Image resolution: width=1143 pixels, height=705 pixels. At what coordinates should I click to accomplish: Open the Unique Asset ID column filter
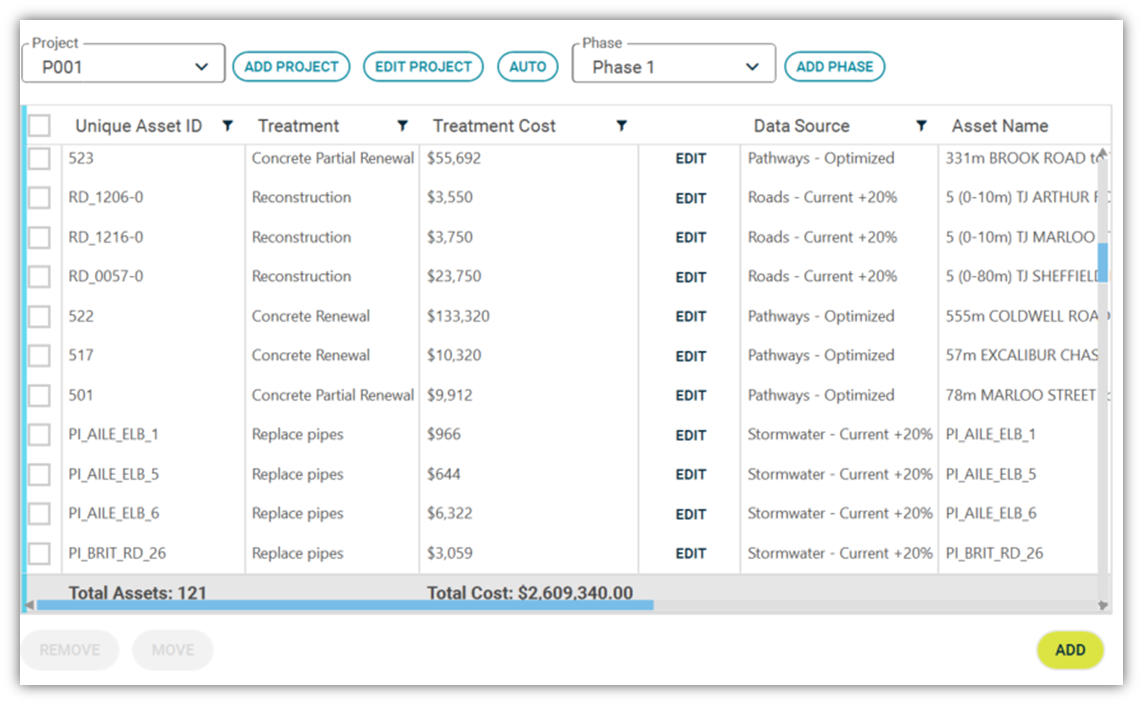point(227,126)
